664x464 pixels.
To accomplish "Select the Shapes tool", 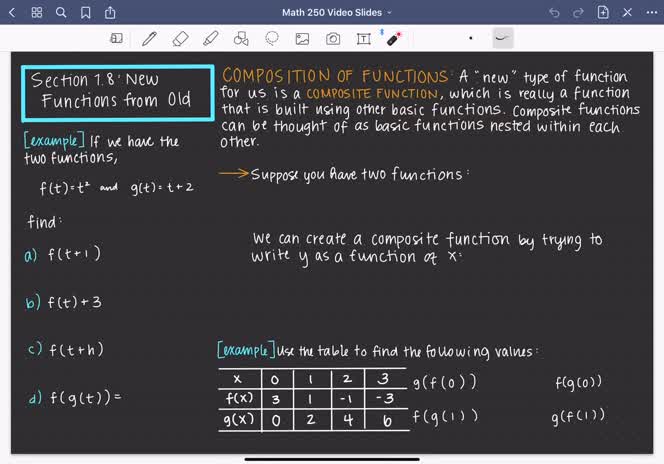I will (241, 39).
